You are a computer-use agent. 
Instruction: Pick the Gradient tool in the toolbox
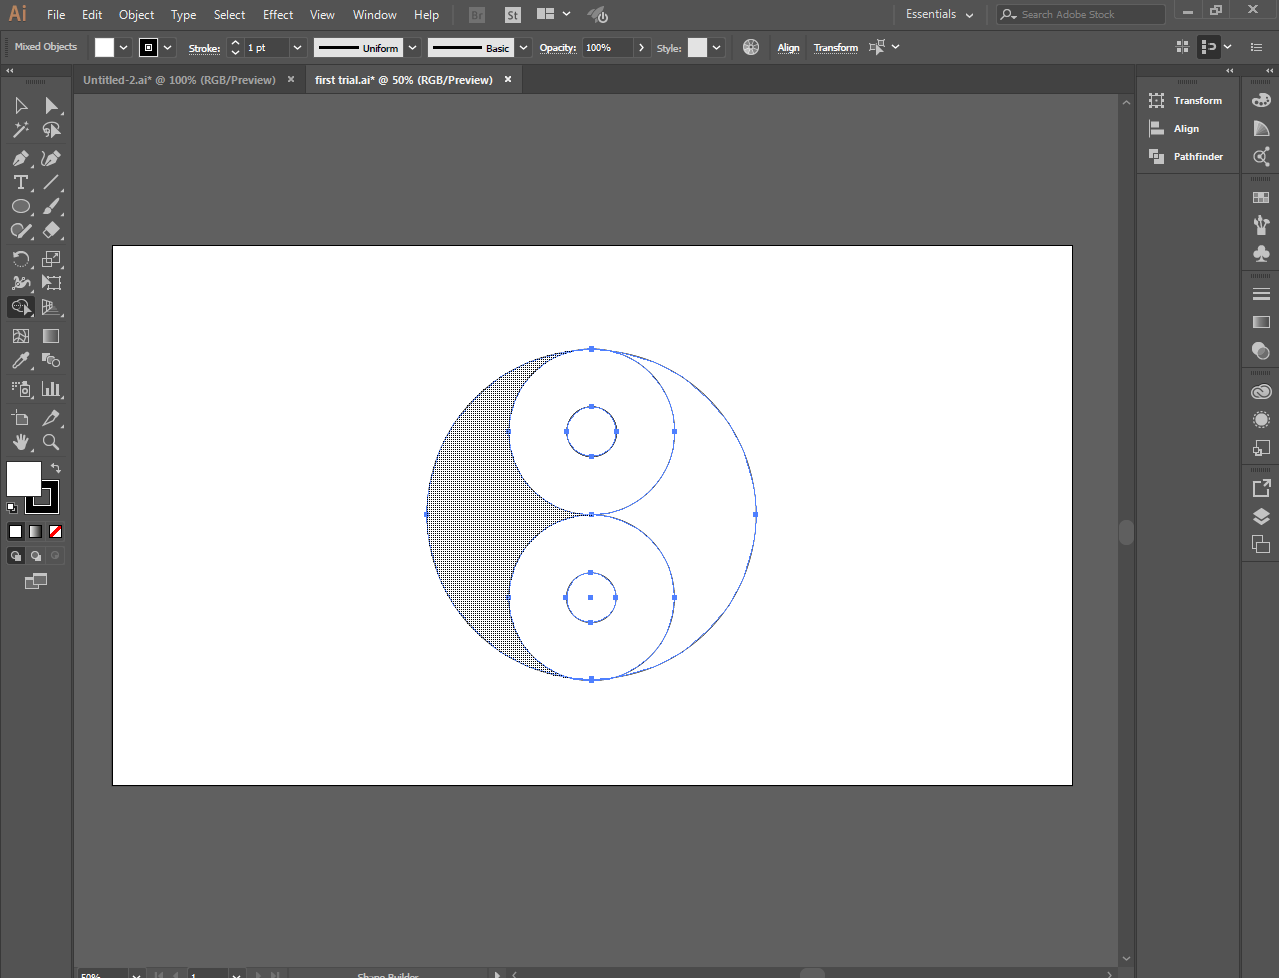51,336
